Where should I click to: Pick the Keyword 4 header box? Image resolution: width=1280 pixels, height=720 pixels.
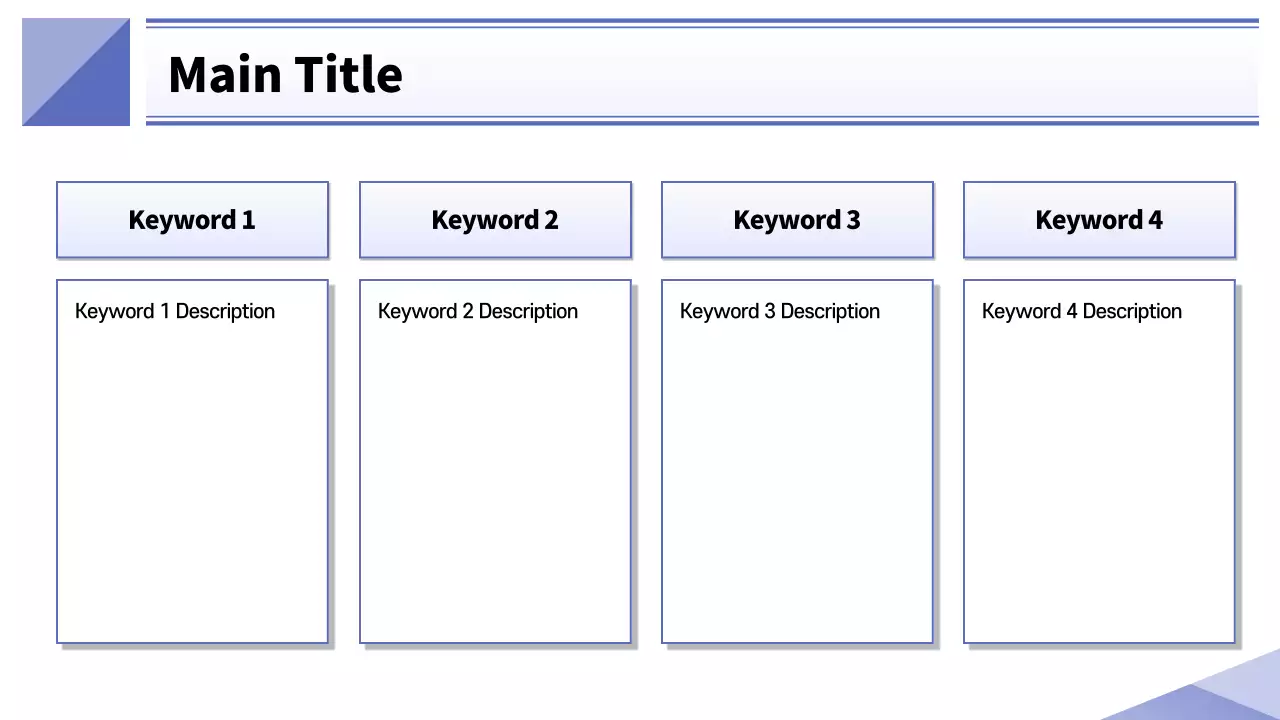[x=1099, y=220]
